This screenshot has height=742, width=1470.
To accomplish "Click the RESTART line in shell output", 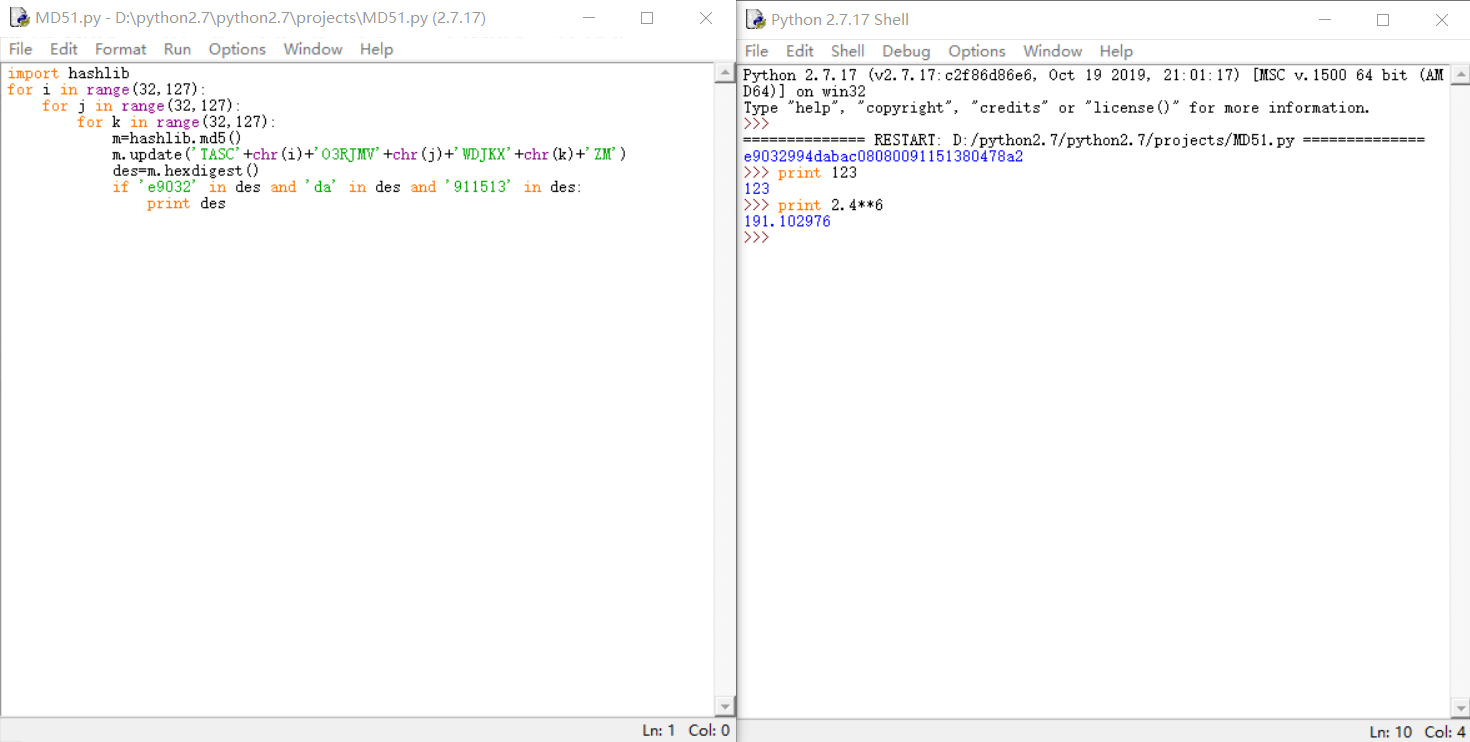I will [x=1084, y=140].
